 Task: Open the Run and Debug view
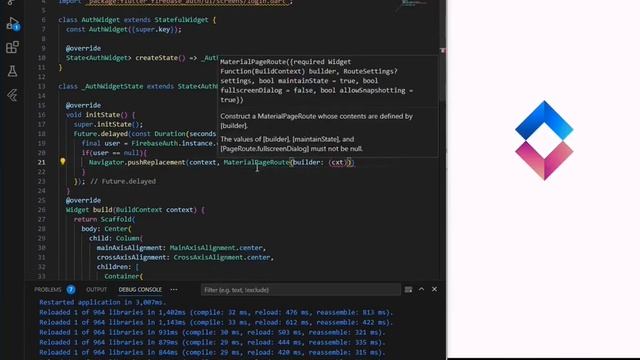pos(13,23)
